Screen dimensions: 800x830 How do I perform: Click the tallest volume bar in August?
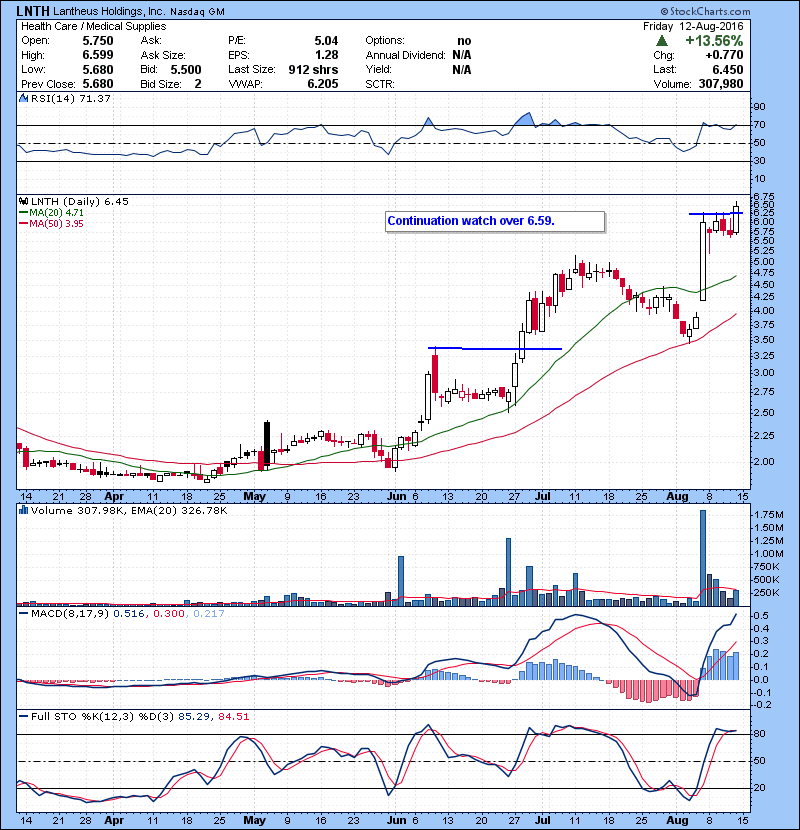click(x=703, y=558)
